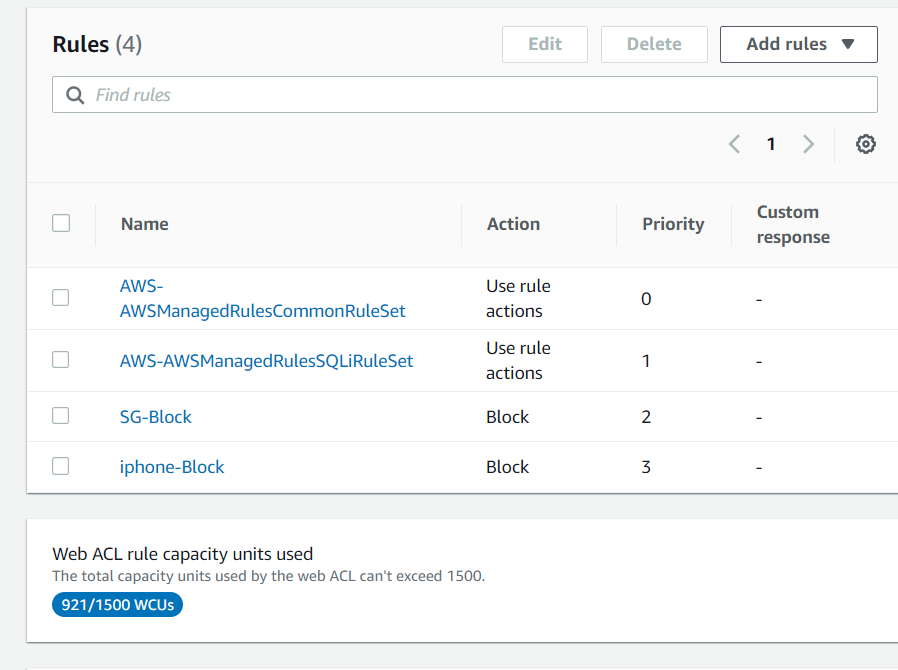Check the AWSManagedRulesSQLiRuleSet row checkbox
898x670 pixels.
coord(61,359)
